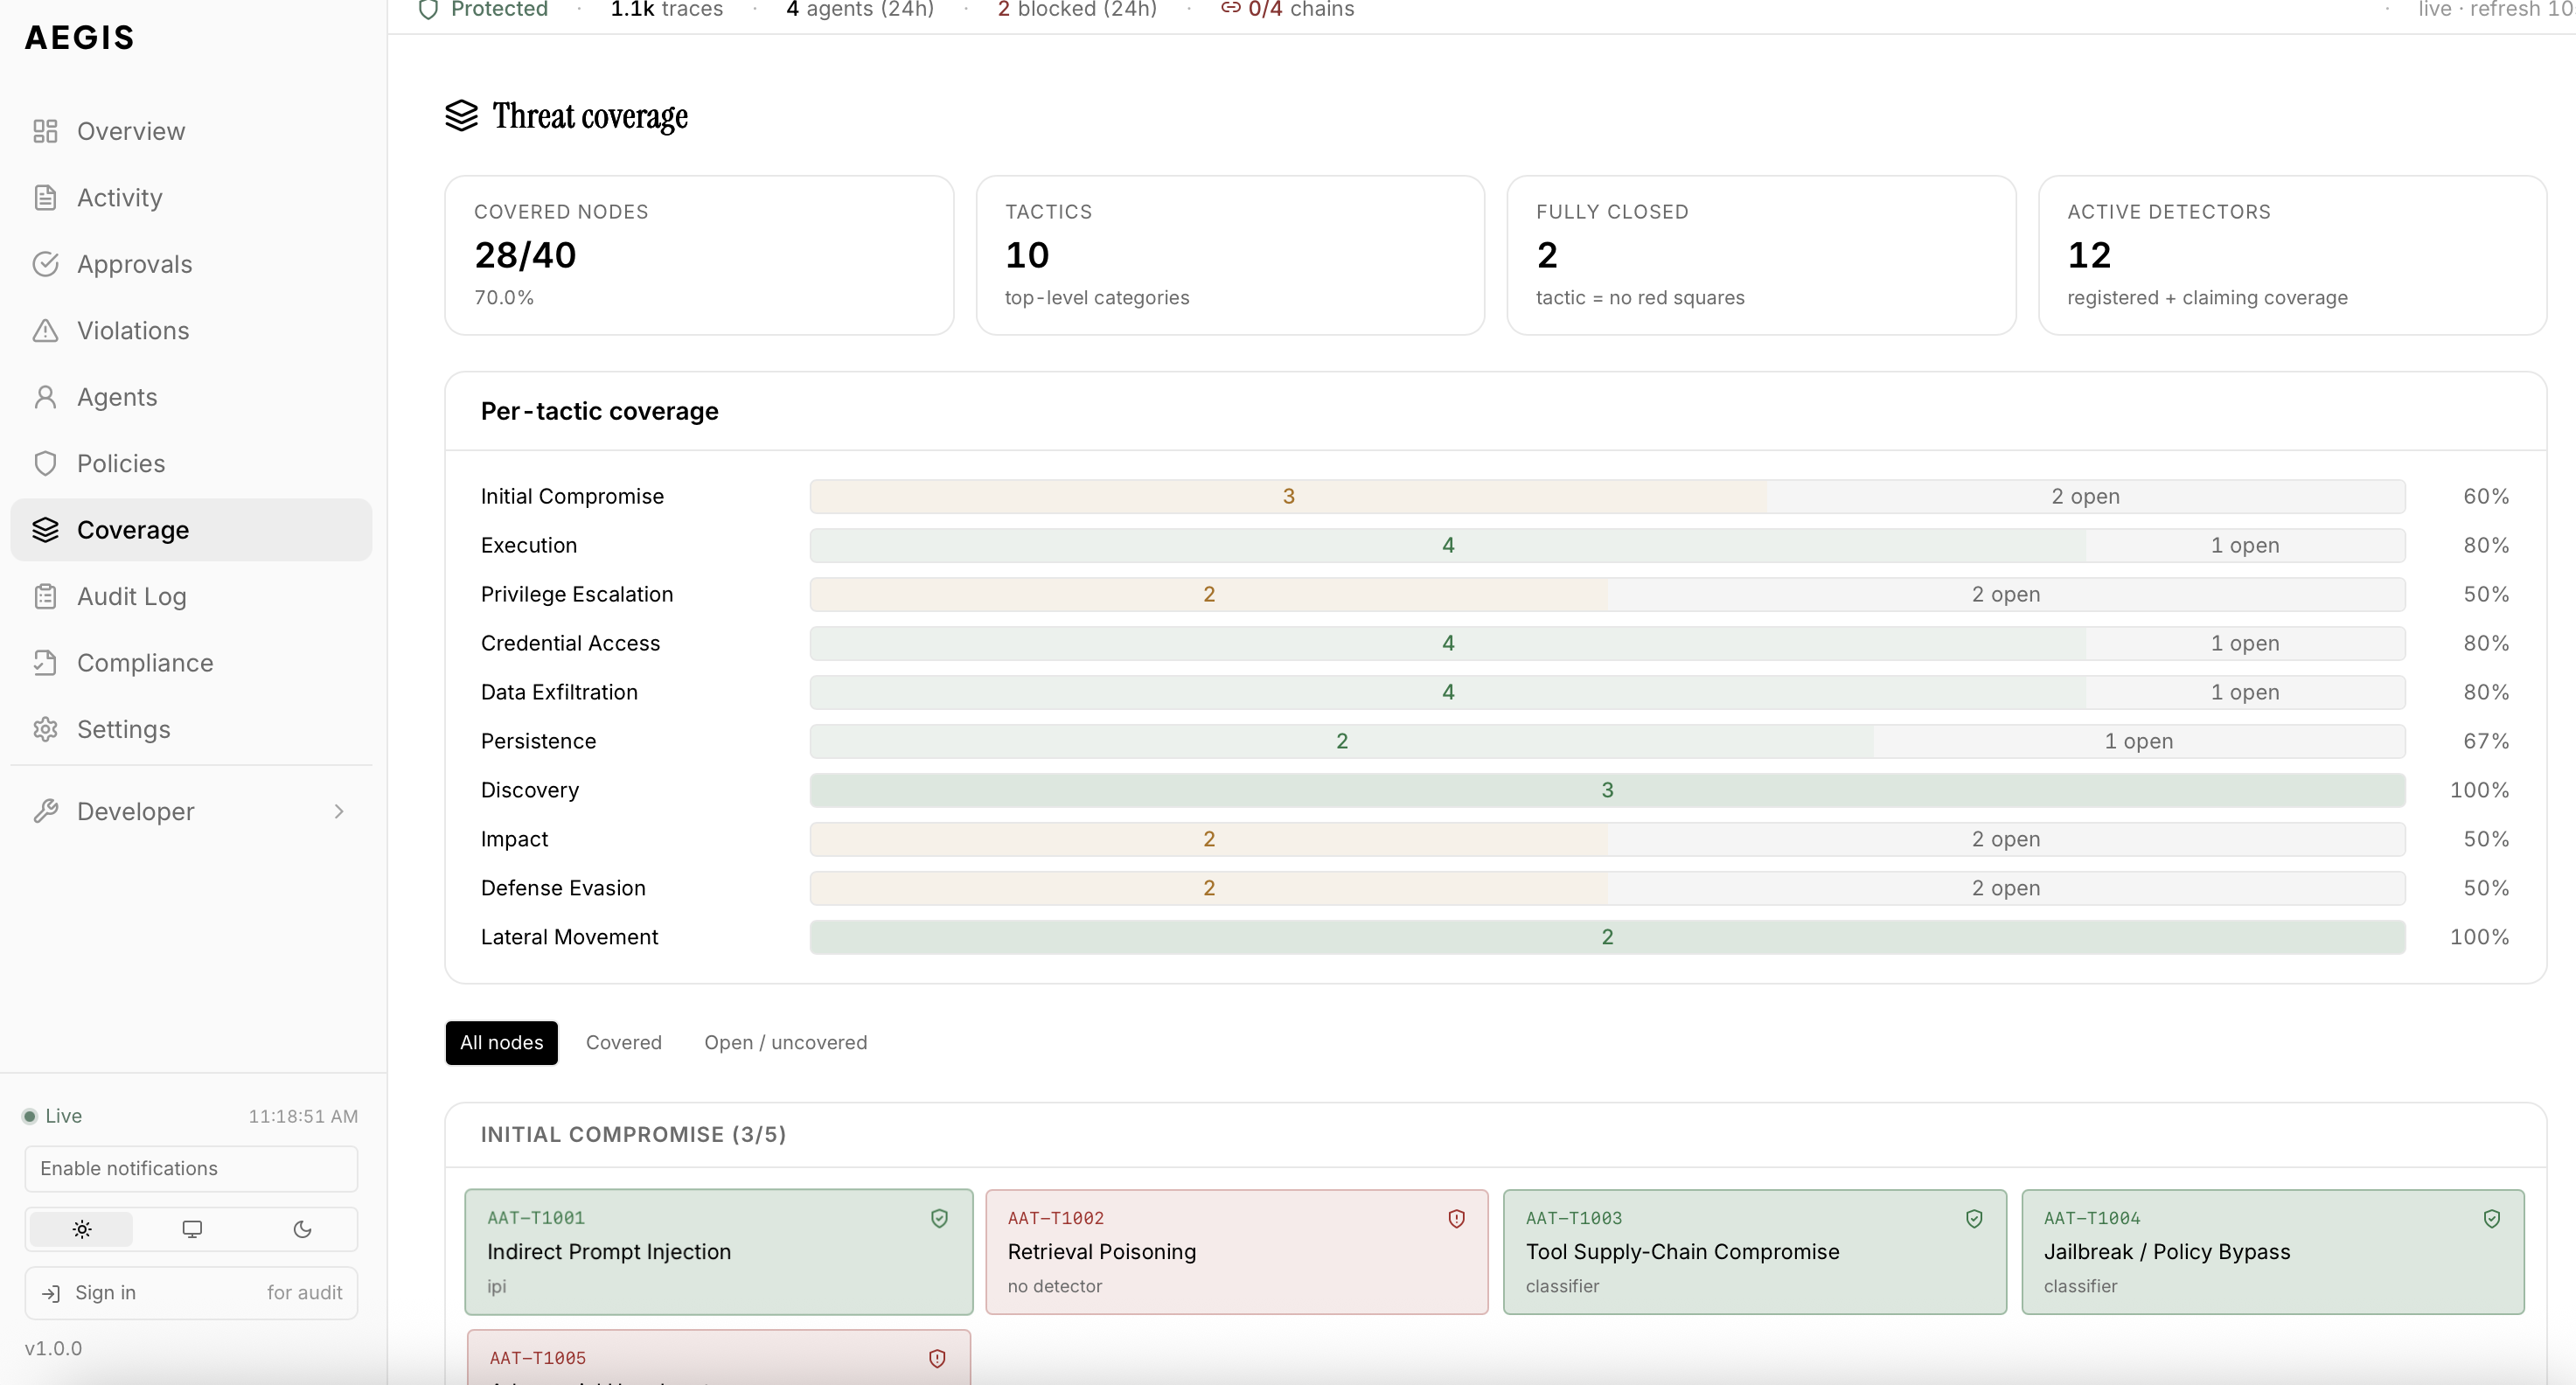
Task: Click the AEGIS logo
Action: tap(80, 38)
